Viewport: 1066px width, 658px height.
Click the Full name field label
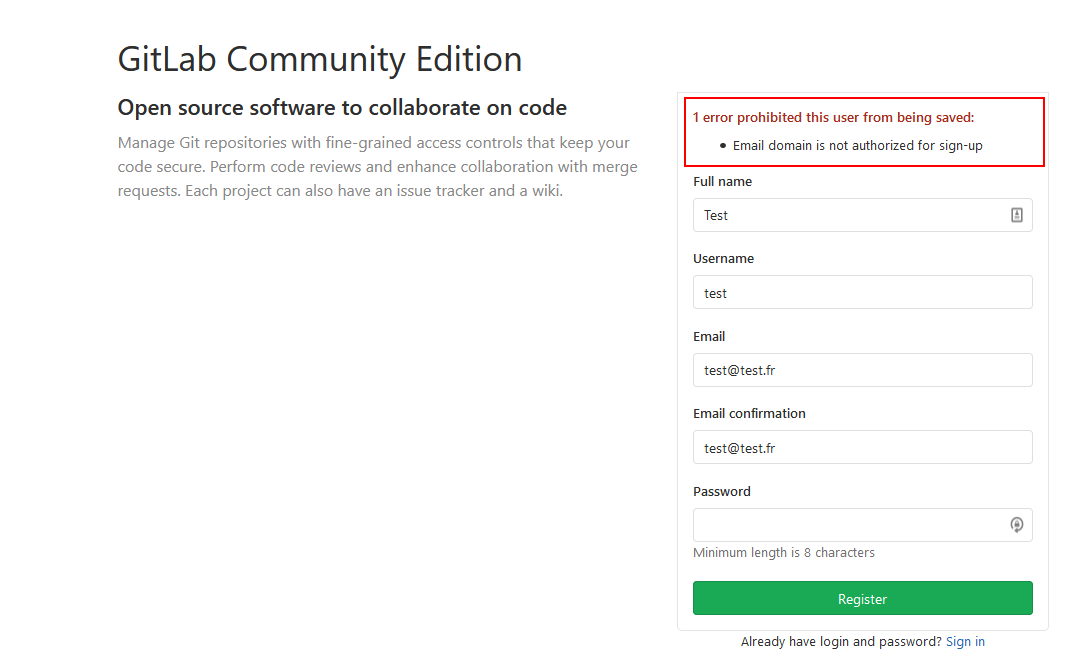722,182
